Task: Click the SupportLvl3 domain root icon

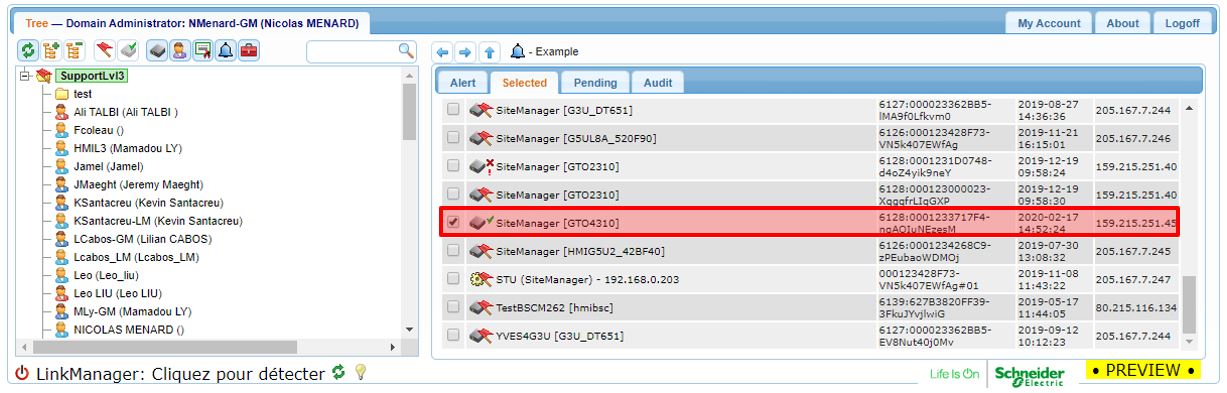Action: coord(44,76)
